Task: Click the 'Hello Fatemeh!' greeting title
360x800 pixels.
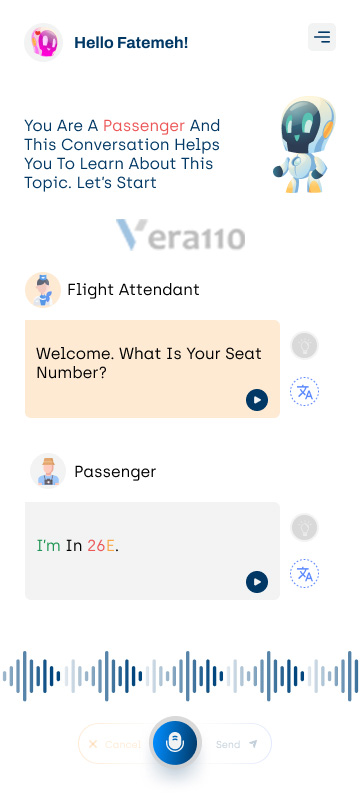Action: pos(131,43)
